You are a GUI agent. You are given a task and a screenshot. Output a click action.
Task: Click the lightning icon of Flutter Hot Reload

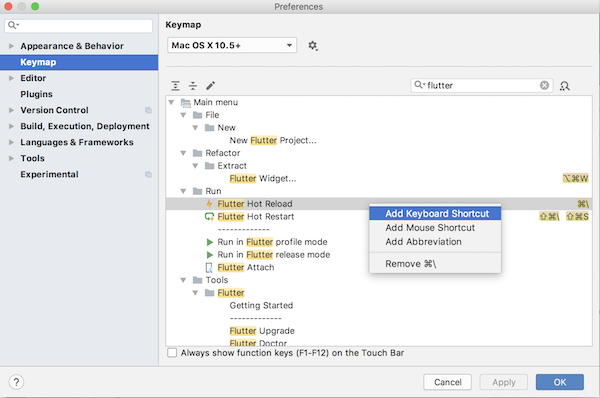(x=209, y=204)
